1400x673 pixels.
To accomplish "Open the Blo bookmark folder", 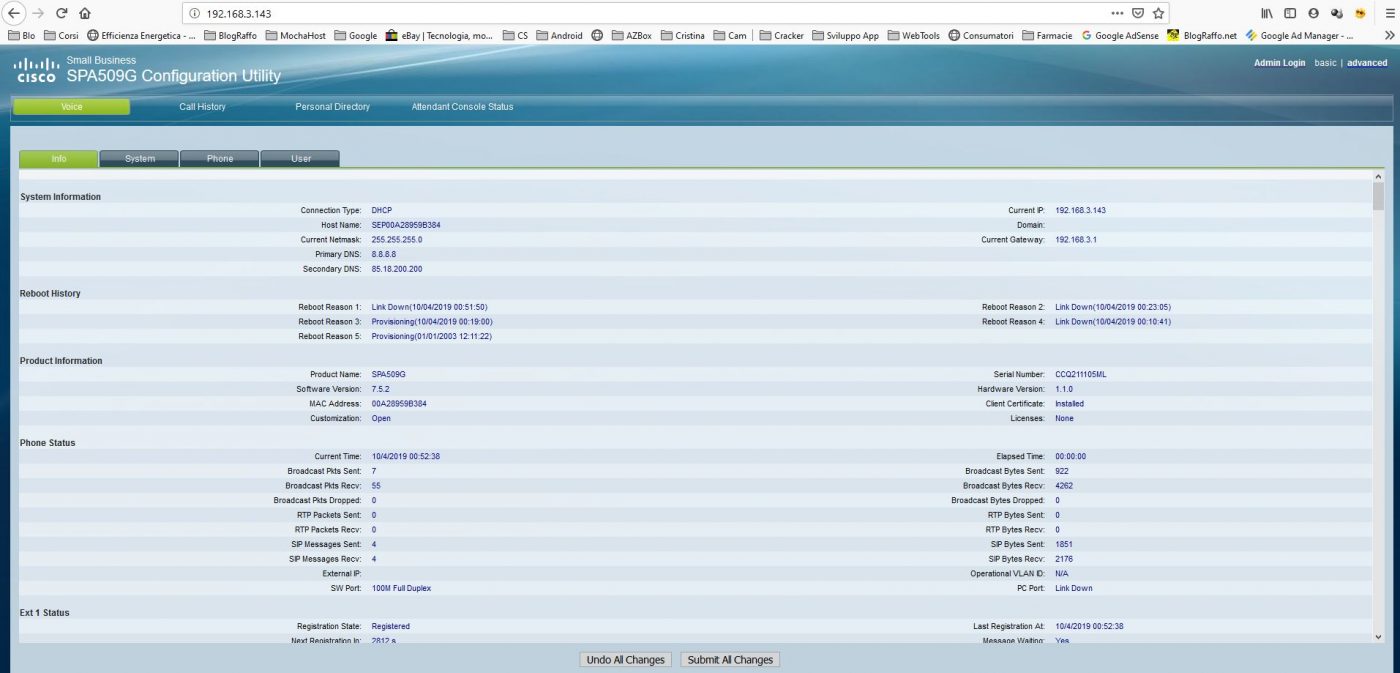I will (21, 36).
